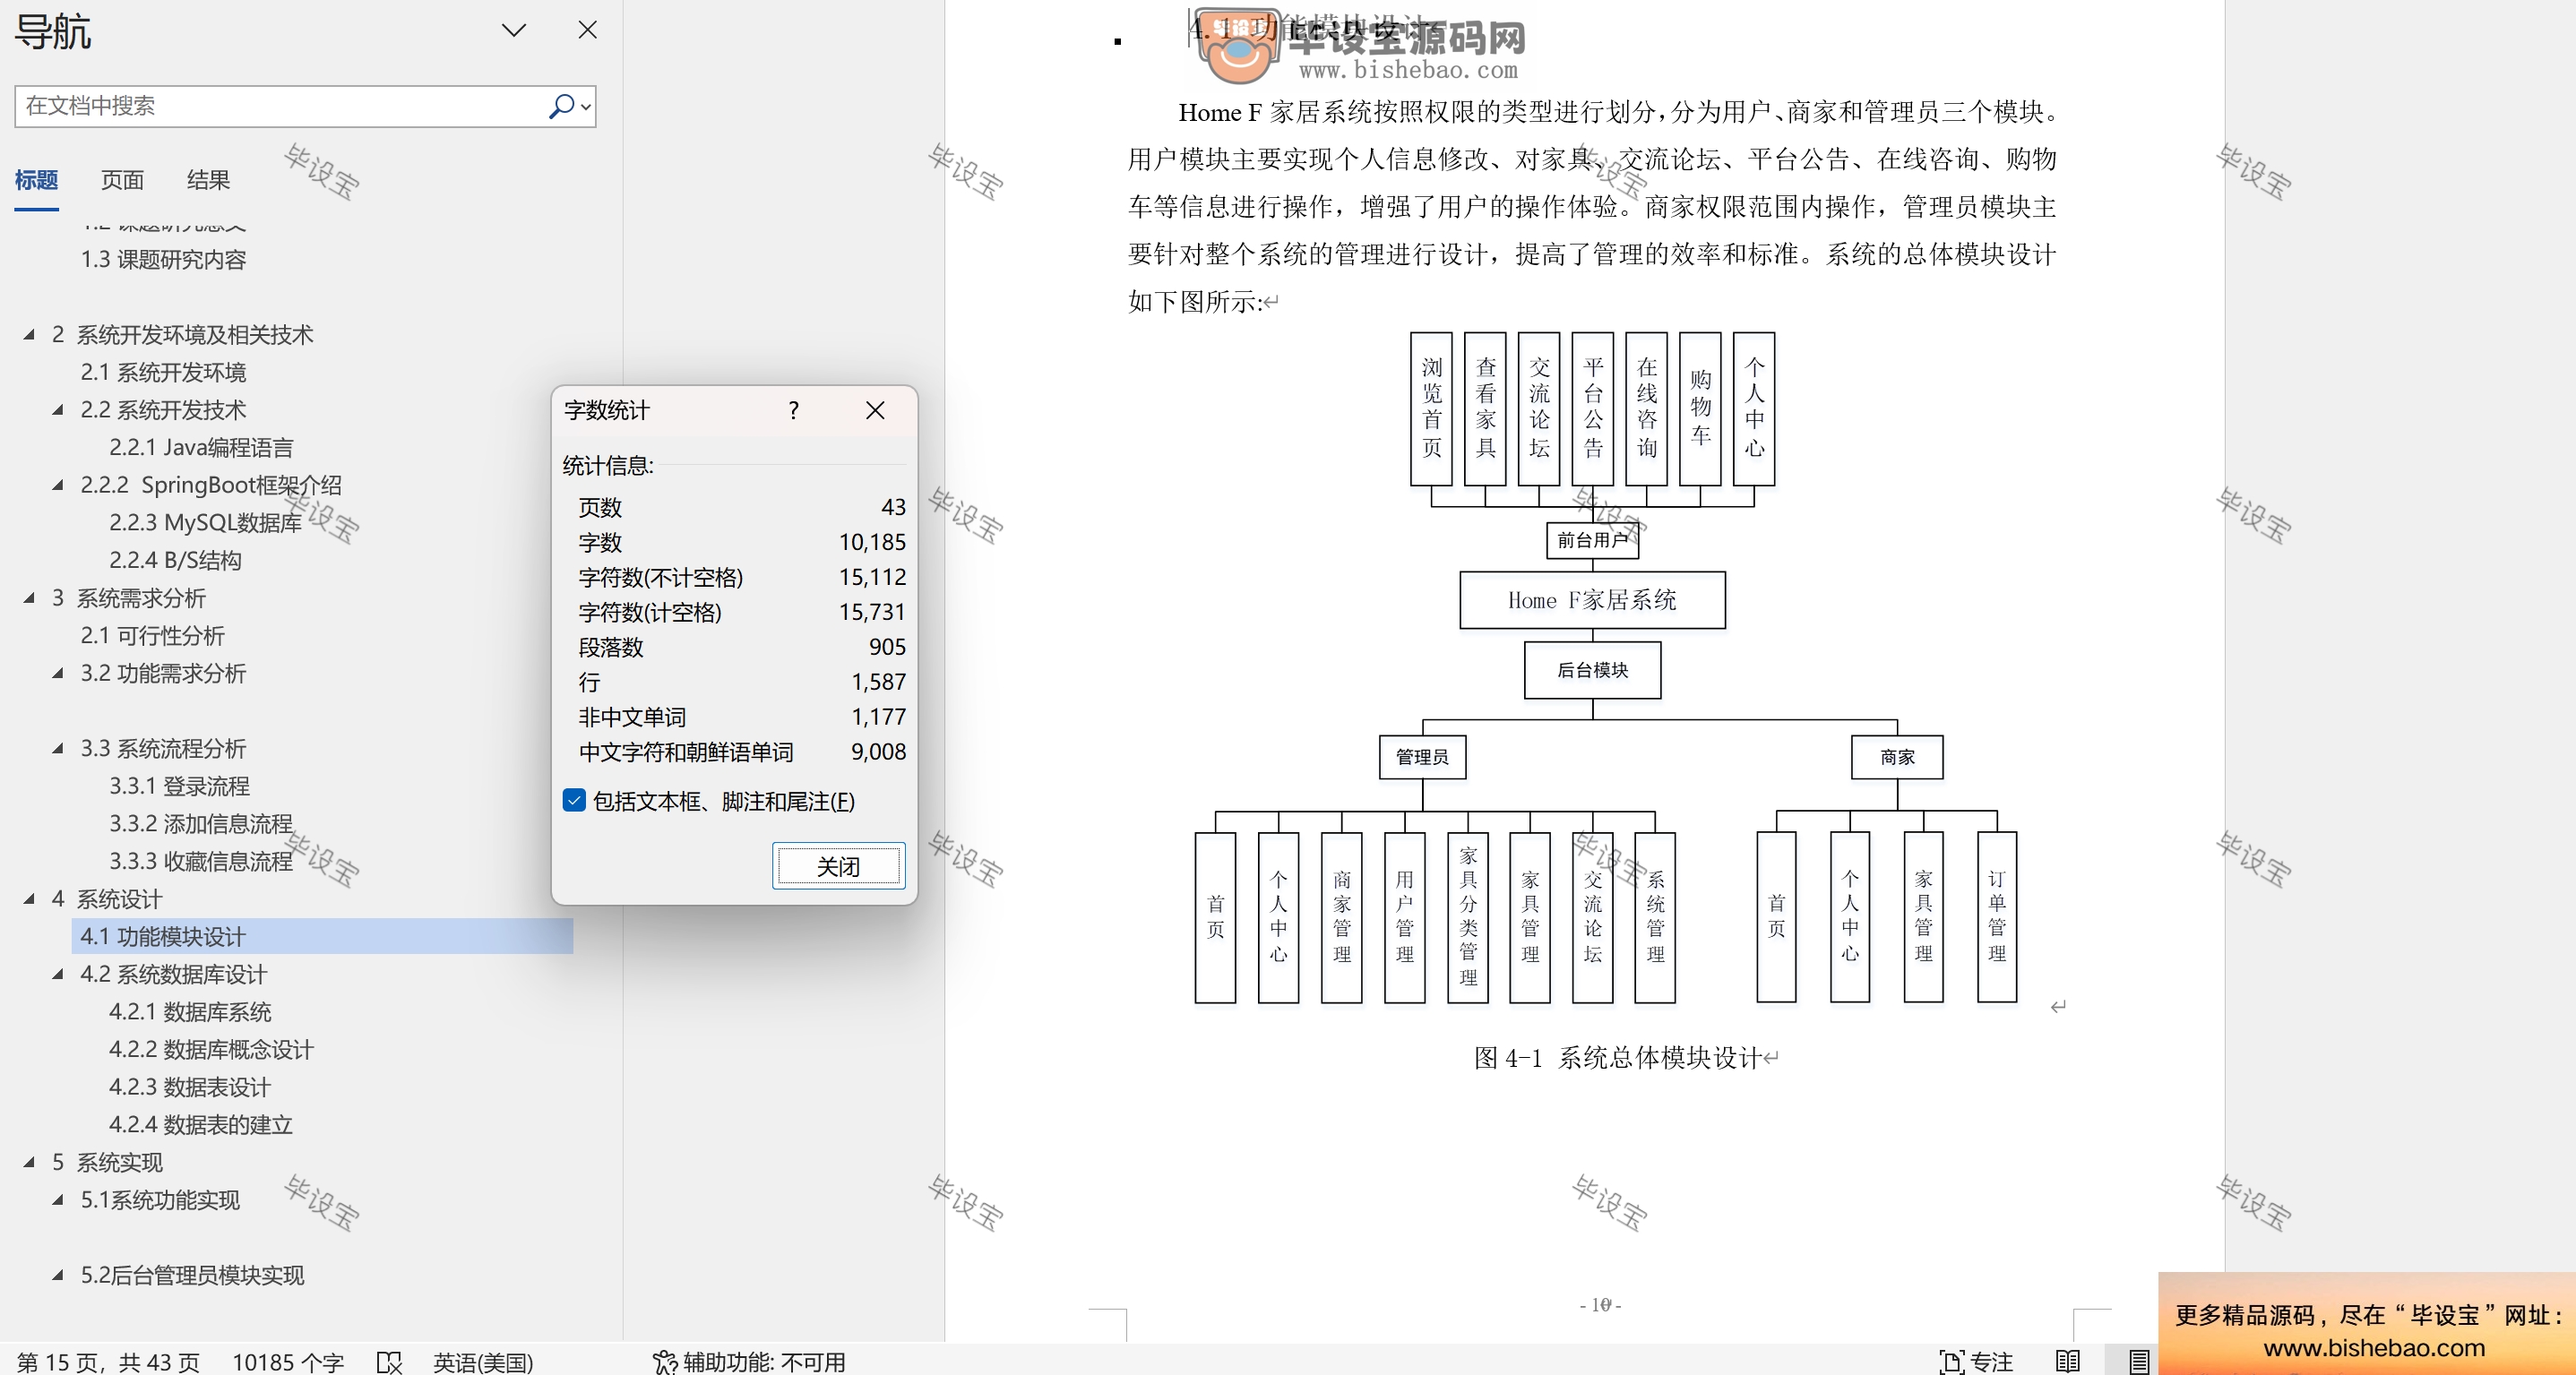Go to heading 2.1 可行性分析

click(x=152, y=635)
